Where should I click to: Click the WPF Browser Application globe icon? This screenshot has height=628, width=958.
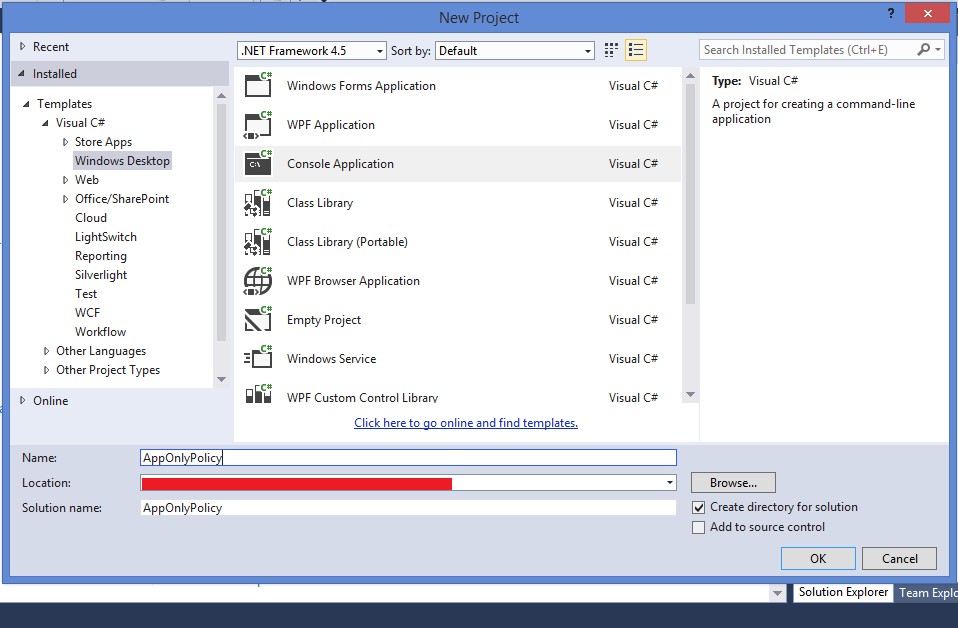[x=258, y=280]
